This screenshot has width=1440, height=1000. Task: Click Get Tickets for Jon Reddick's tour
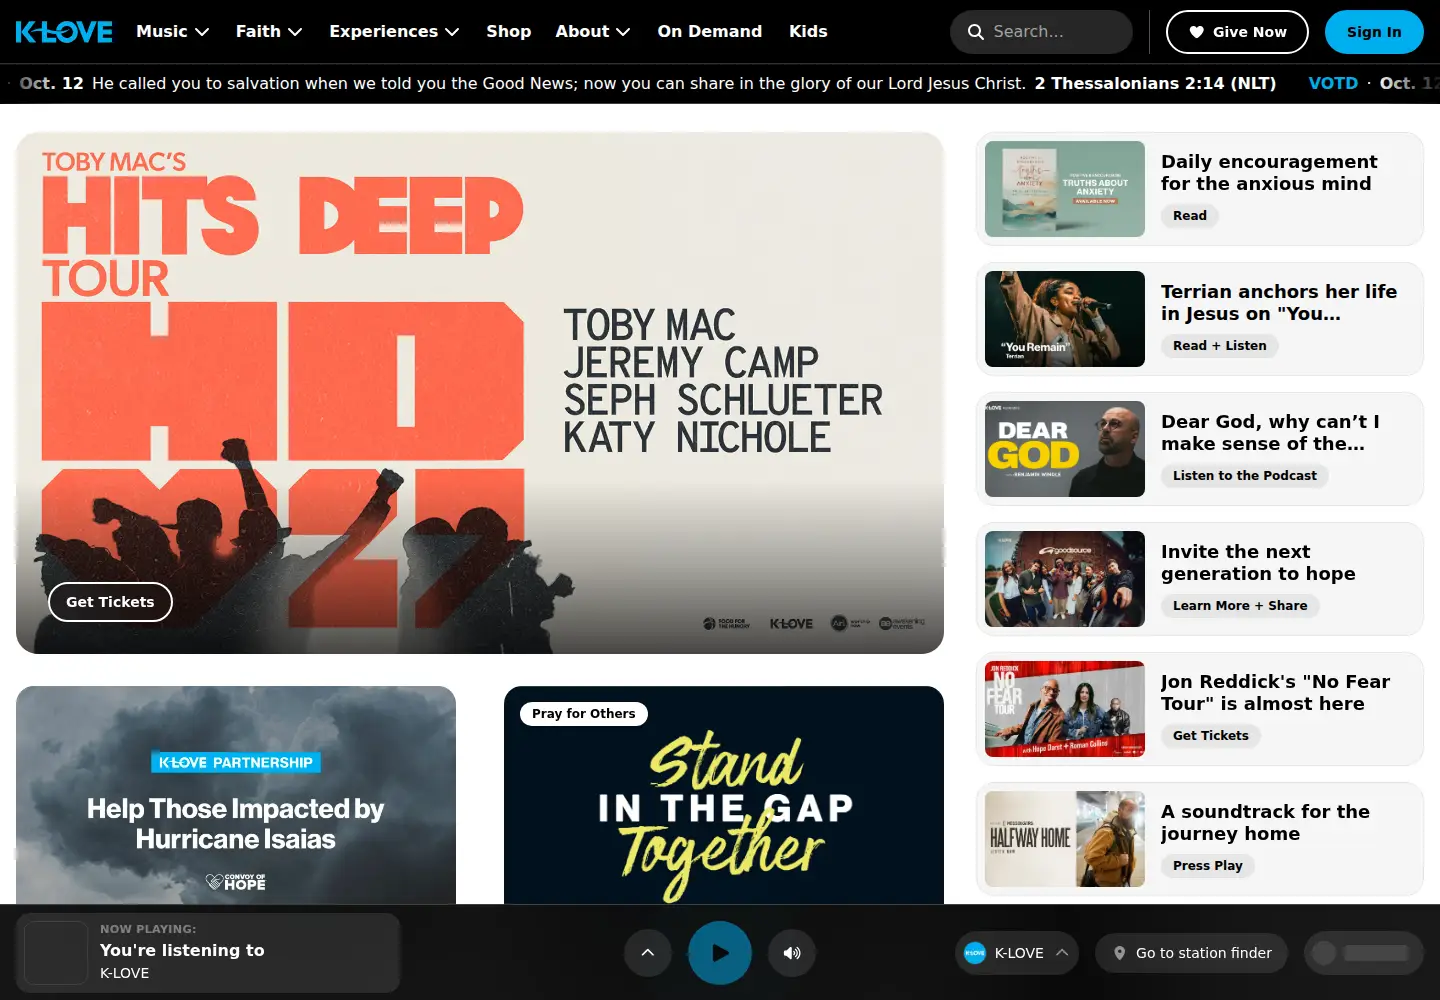click(x=1211, y=736)
